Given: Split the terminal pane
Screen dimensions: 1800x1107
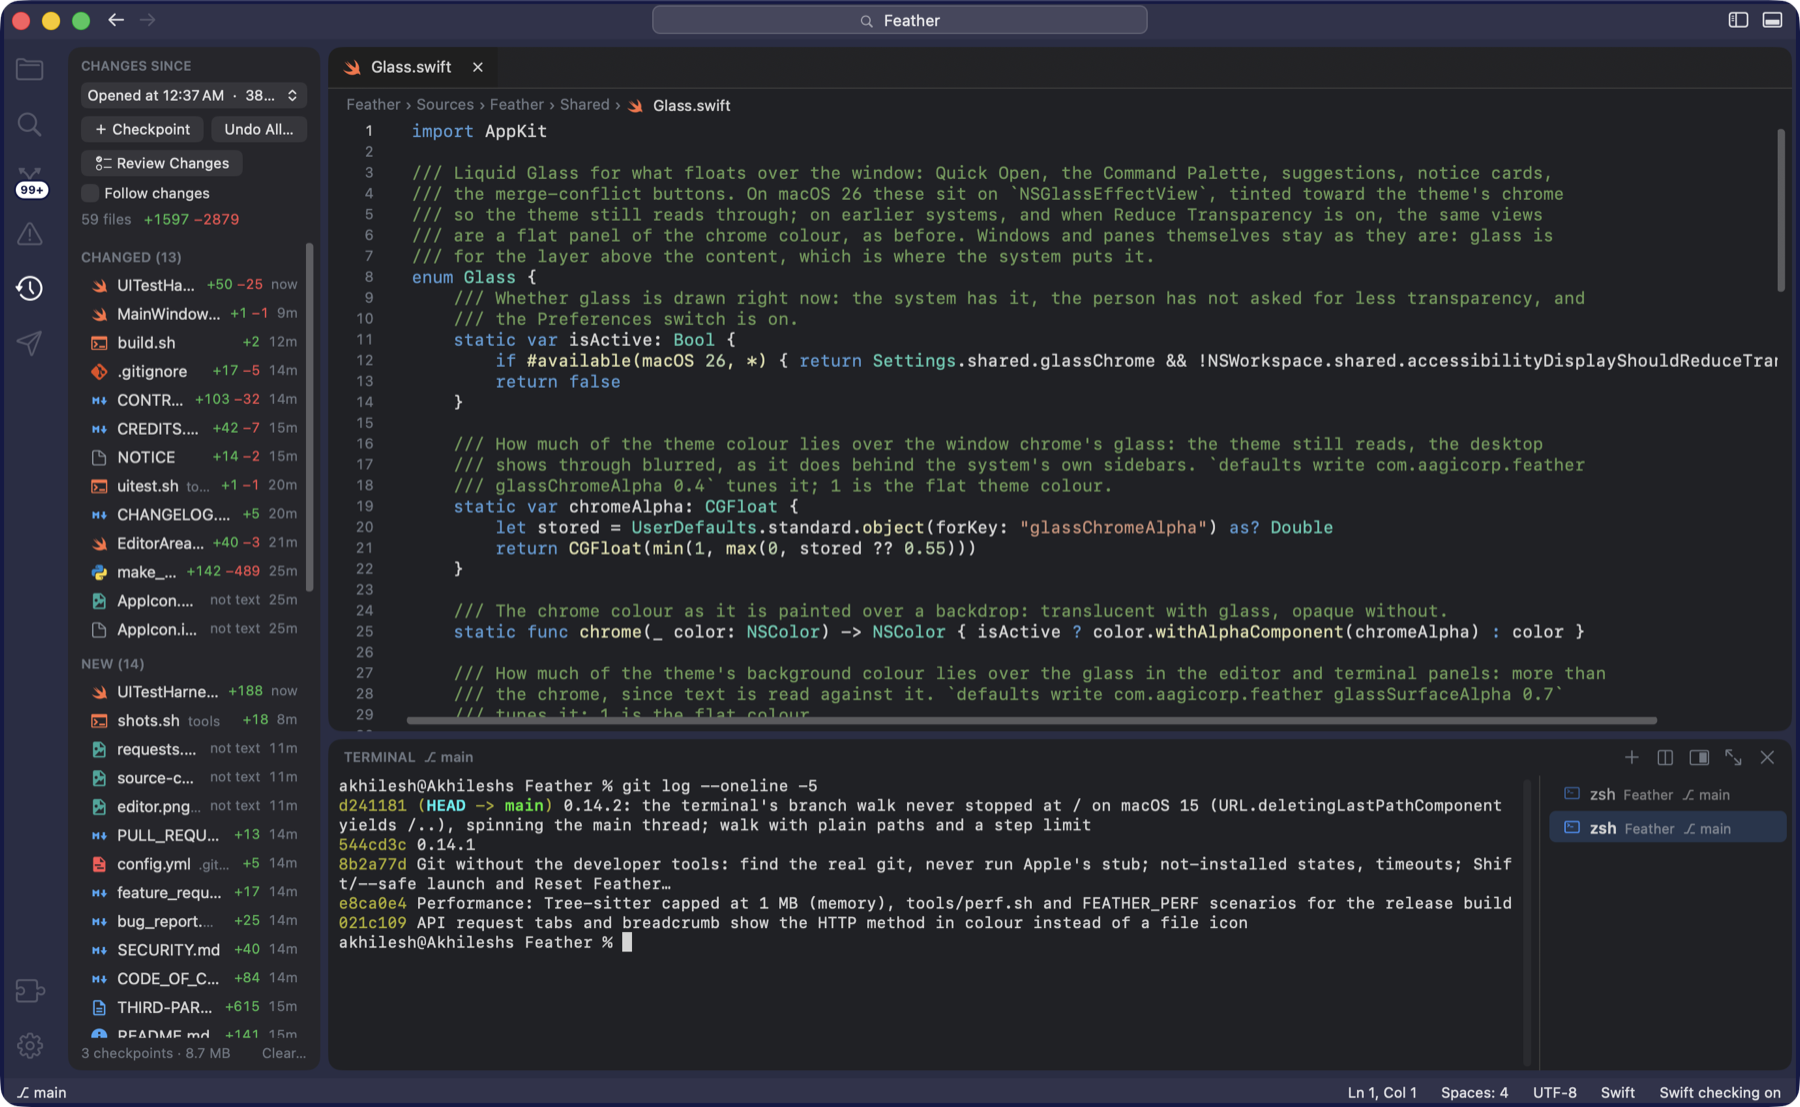Looking at the screenshot, I should point(1665,757).
